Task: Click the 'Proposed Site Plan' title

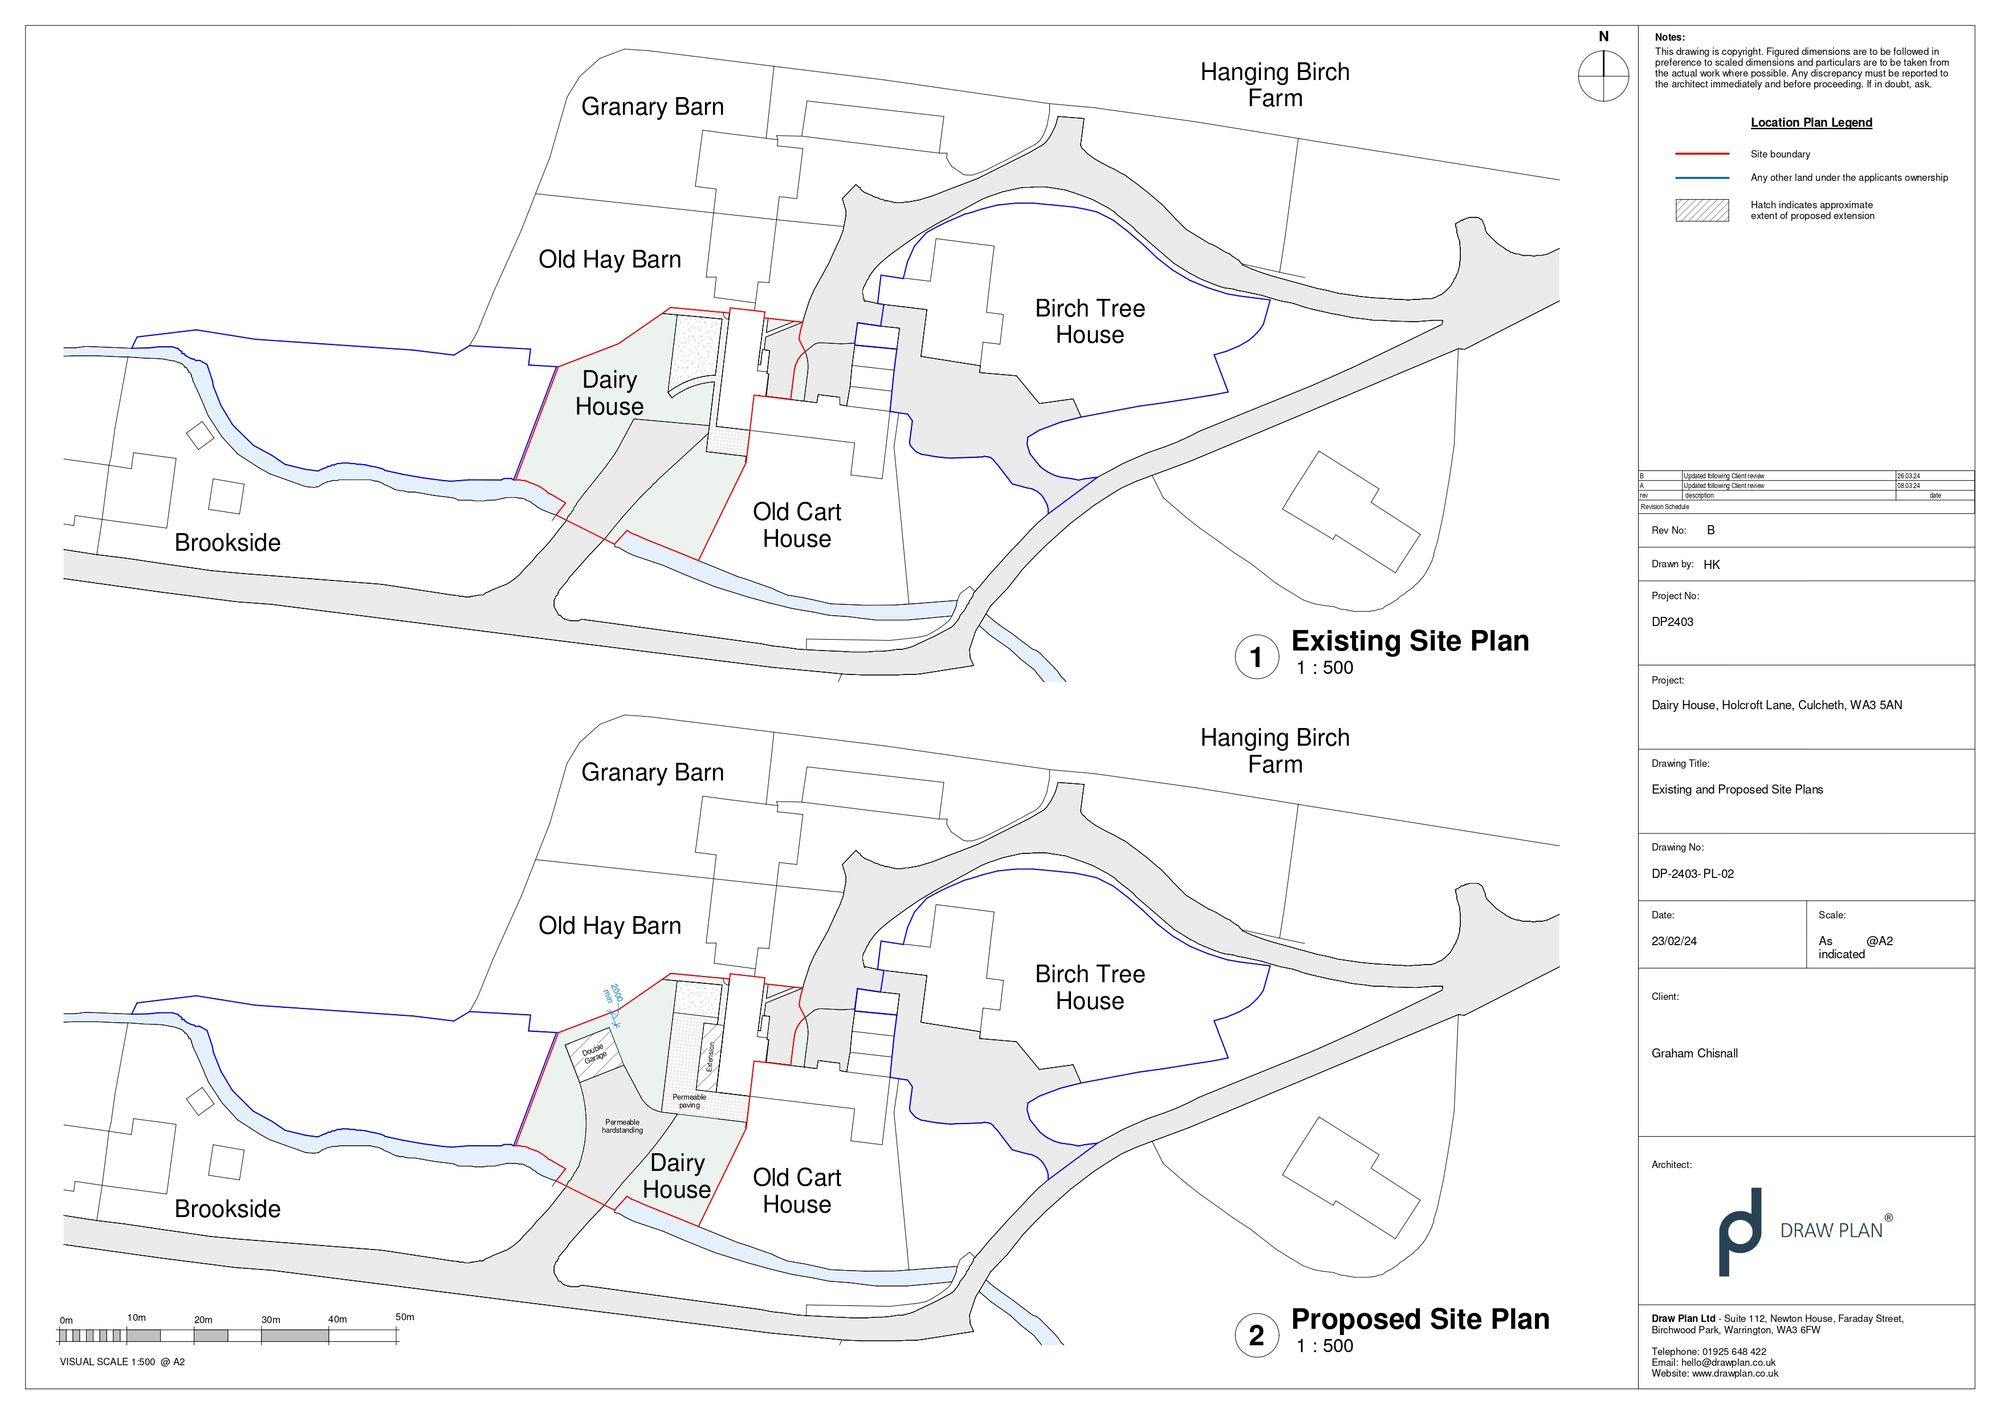Action: tap(1420, 1319)
